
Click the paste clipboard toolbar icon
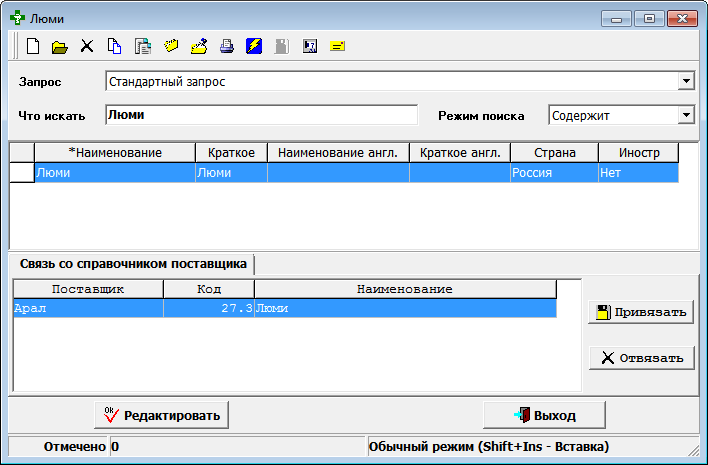pyautogui.click(x=142, y=46)
